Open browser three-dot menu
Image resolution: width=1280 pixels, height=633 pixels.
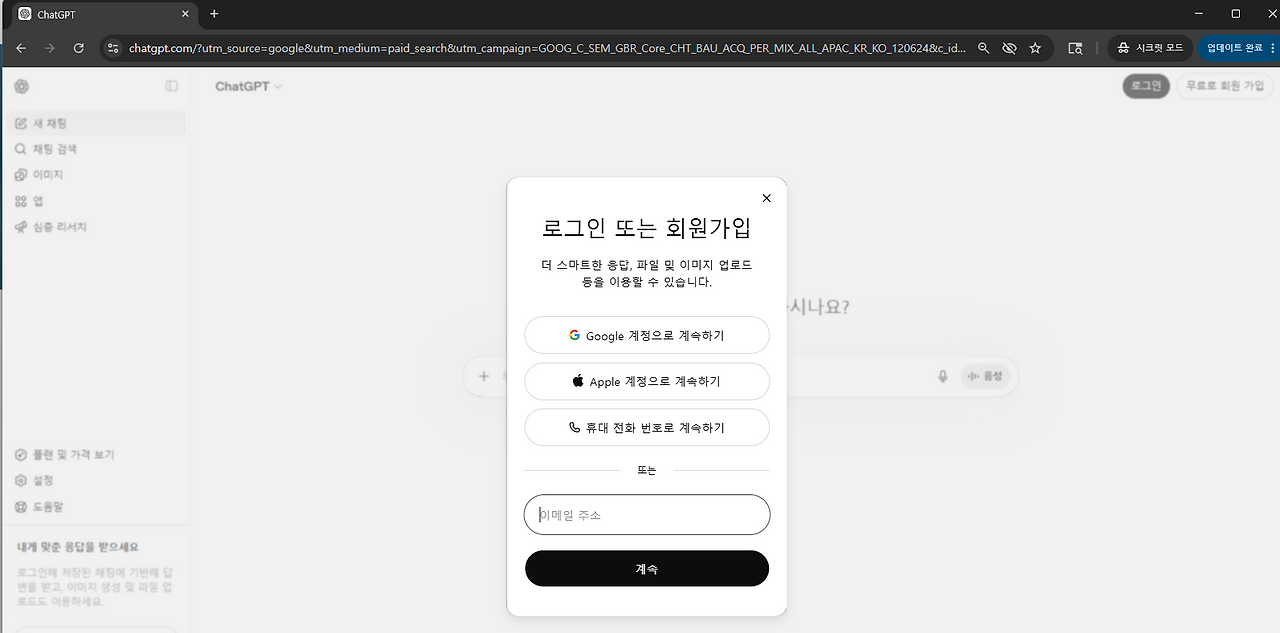click(1275, 47)
